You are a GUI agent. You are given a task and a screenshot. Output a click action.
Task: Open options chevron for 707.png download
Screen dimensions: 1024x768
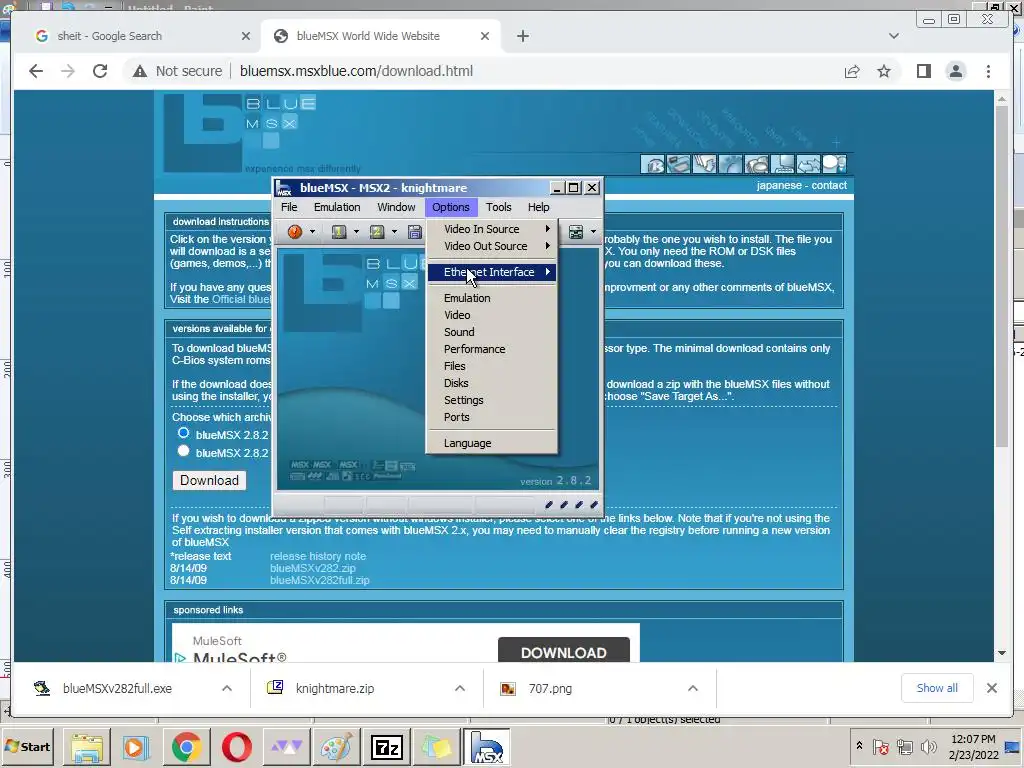[x=693, y=688]
